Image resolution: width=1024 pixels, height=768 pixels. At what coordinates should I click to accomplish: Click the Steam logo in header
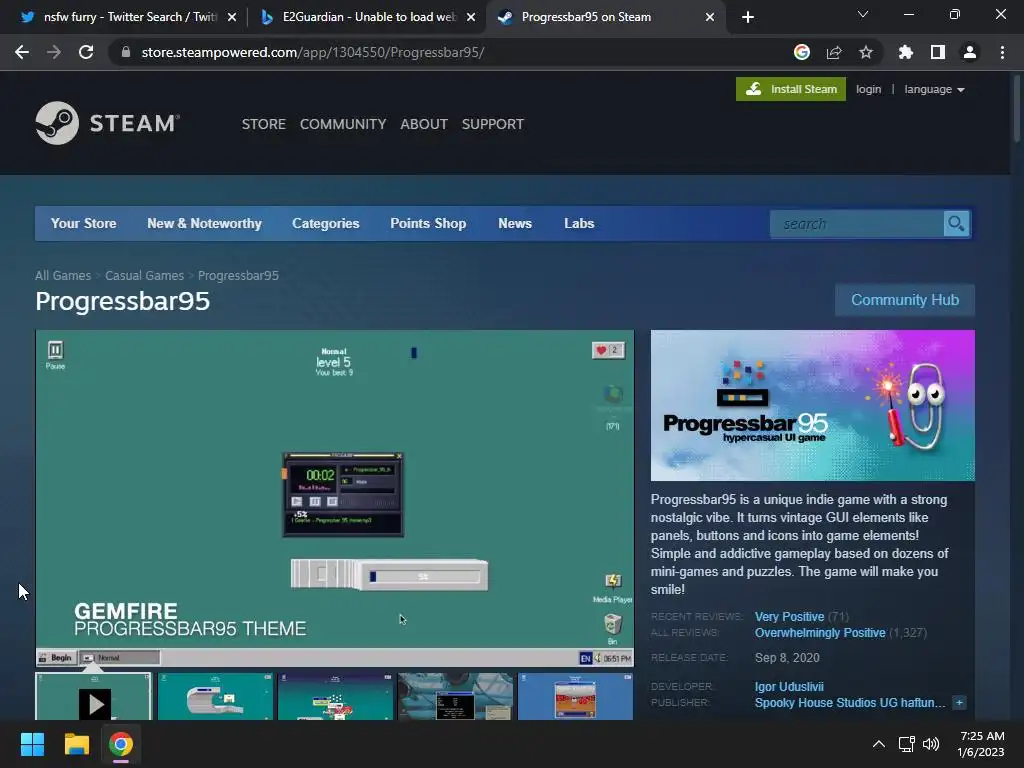(108, 123)
